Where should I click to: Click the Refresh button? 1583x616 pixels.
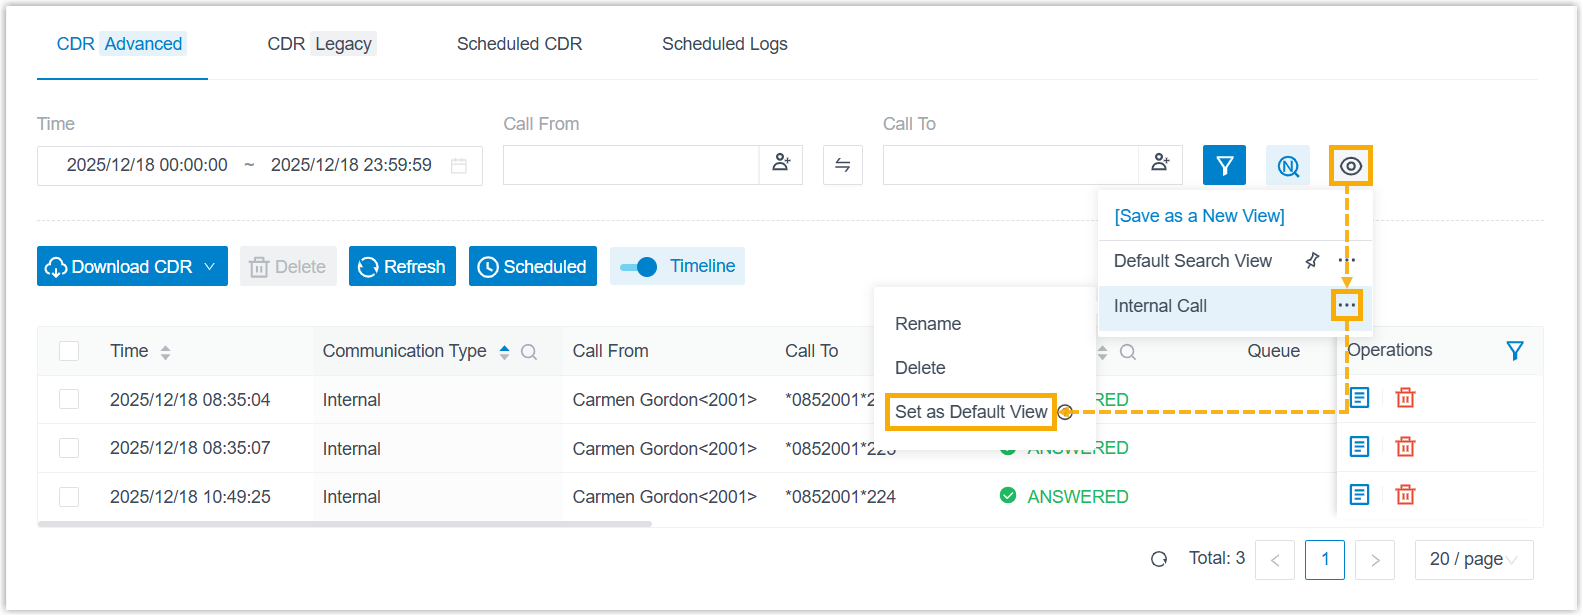tap(402, 267)
